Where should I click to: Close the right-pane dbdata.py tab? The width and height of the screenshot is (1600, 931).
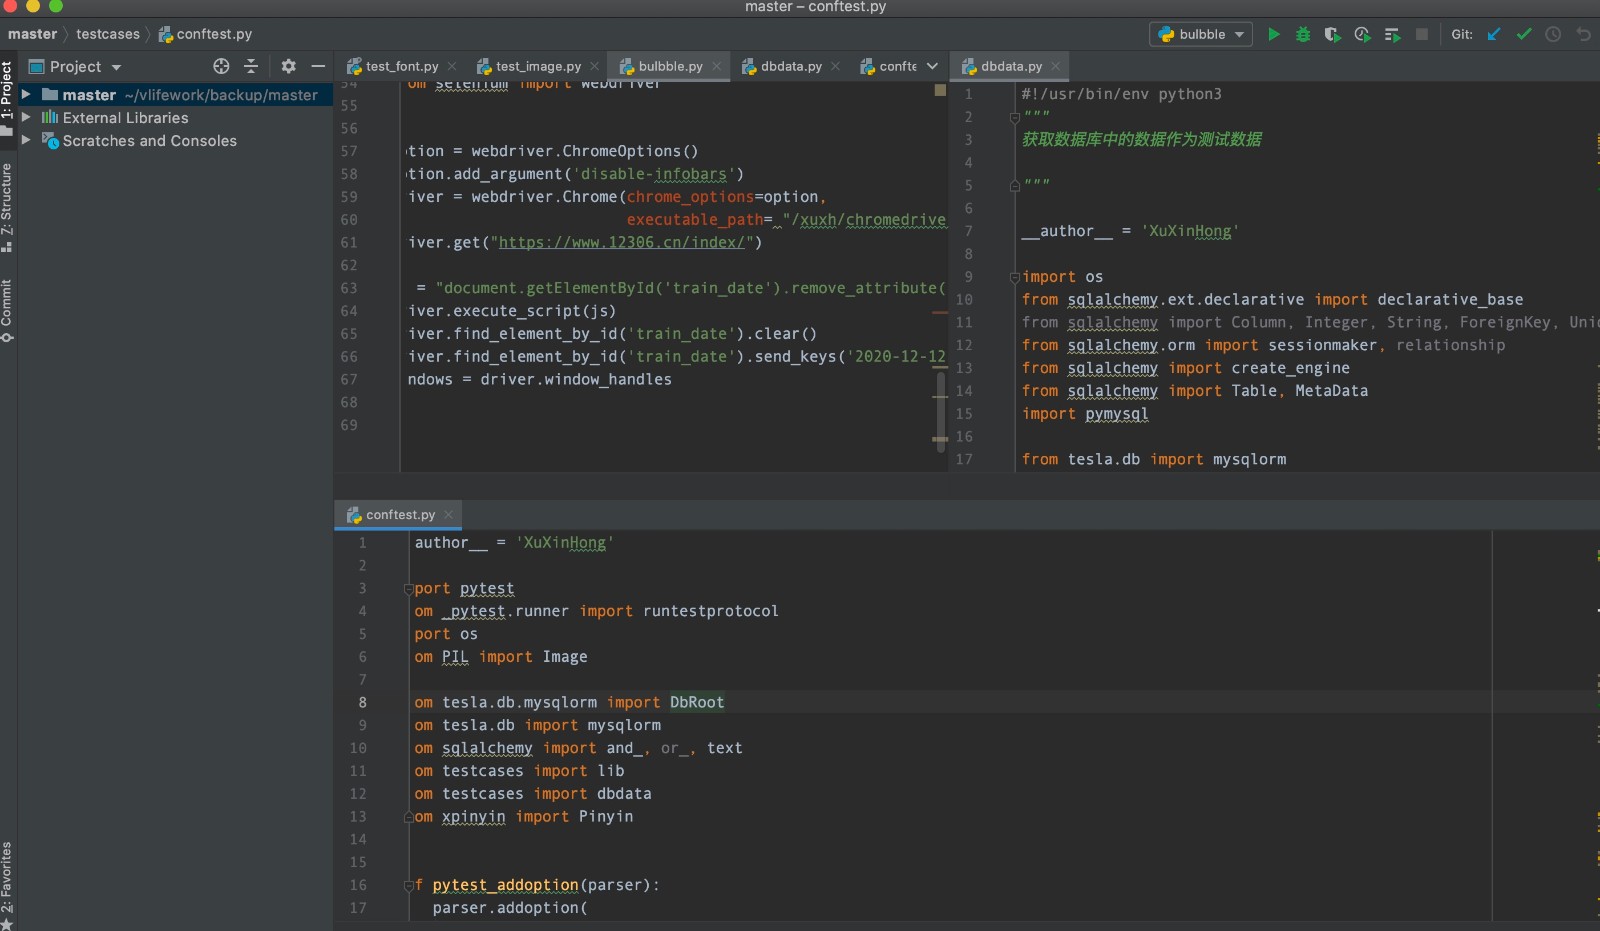click(x=1055, y=66)
